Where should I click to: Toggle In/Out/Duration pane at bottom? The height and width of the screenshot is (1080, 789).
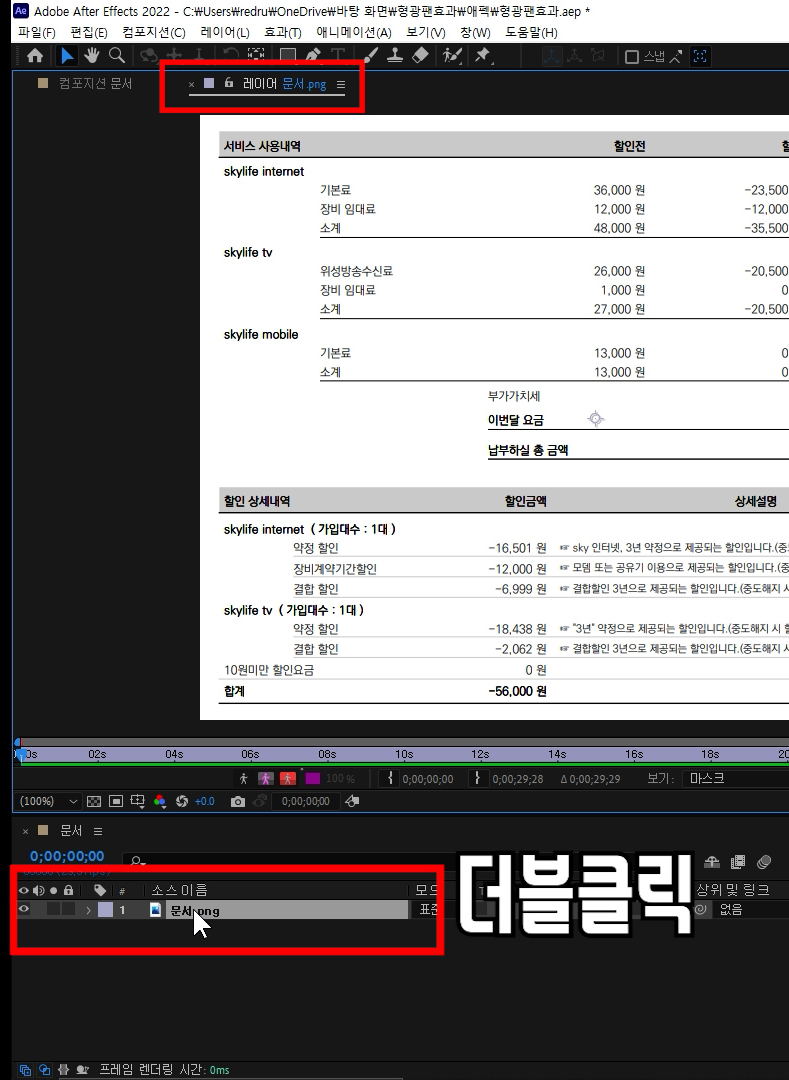(63, 1070)
